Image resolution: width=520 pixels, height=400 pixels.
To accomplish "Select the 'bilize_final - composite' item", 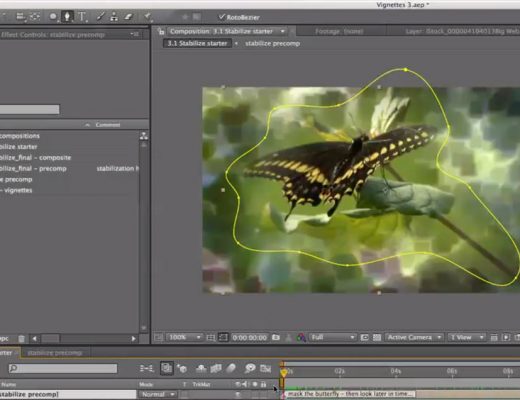I will click(x=35, y=158).
